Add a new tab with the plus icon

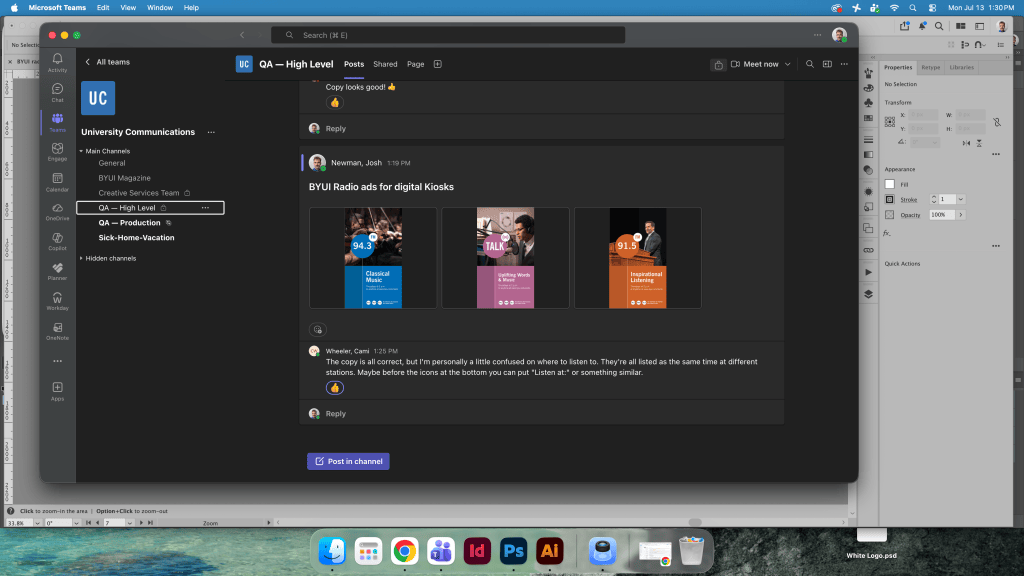[438, 64]
